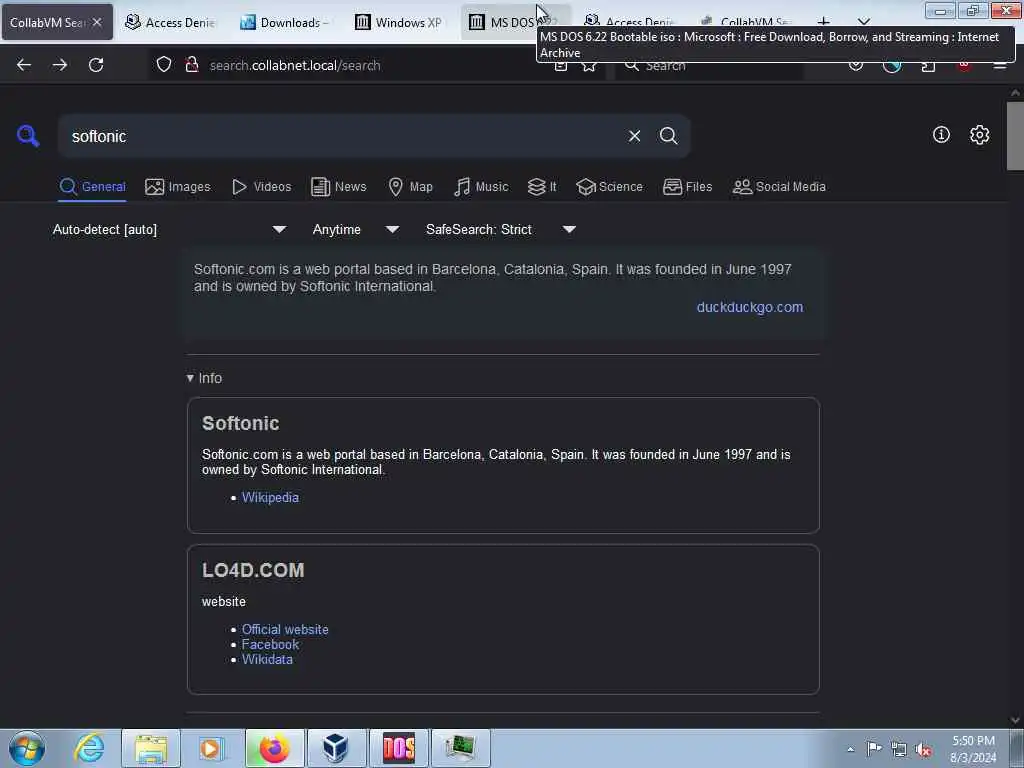Select the Images search category
Viewport: 1024px width, 768px height.
click(178, 187)
